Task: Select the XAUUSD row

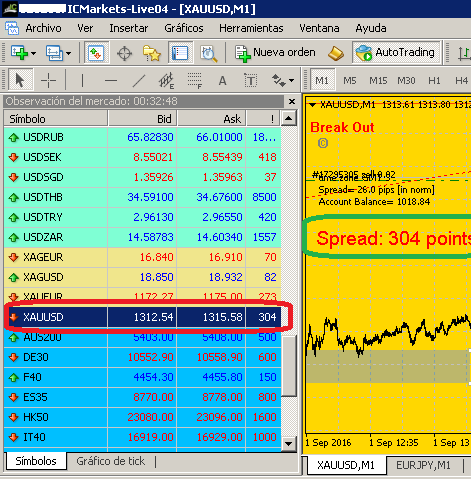Action: [x=142, y=317]
